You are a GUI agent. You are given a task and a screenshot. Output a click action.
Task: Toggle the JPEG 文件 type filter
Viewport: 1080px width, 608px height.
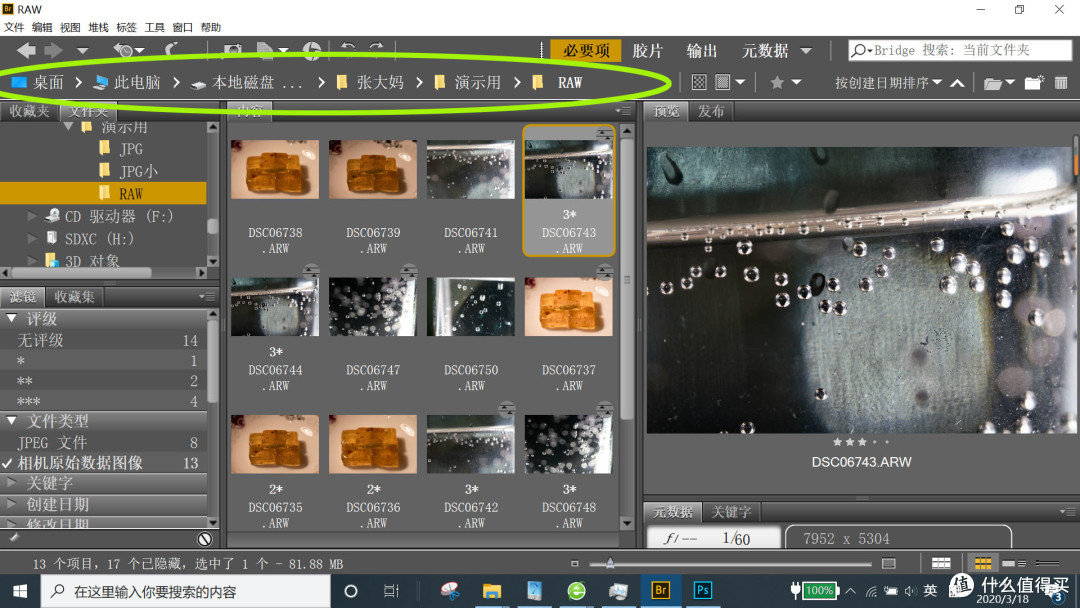coord(103,442)
